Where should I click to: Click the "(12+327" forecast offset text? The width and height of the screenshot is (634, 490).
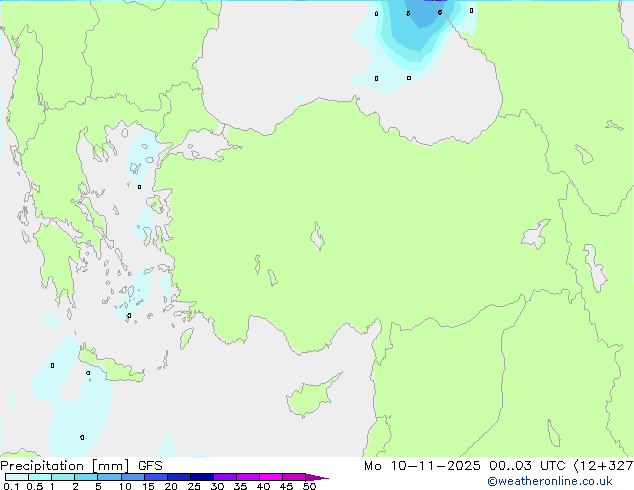pyautogui.click(x=603, y=466)
